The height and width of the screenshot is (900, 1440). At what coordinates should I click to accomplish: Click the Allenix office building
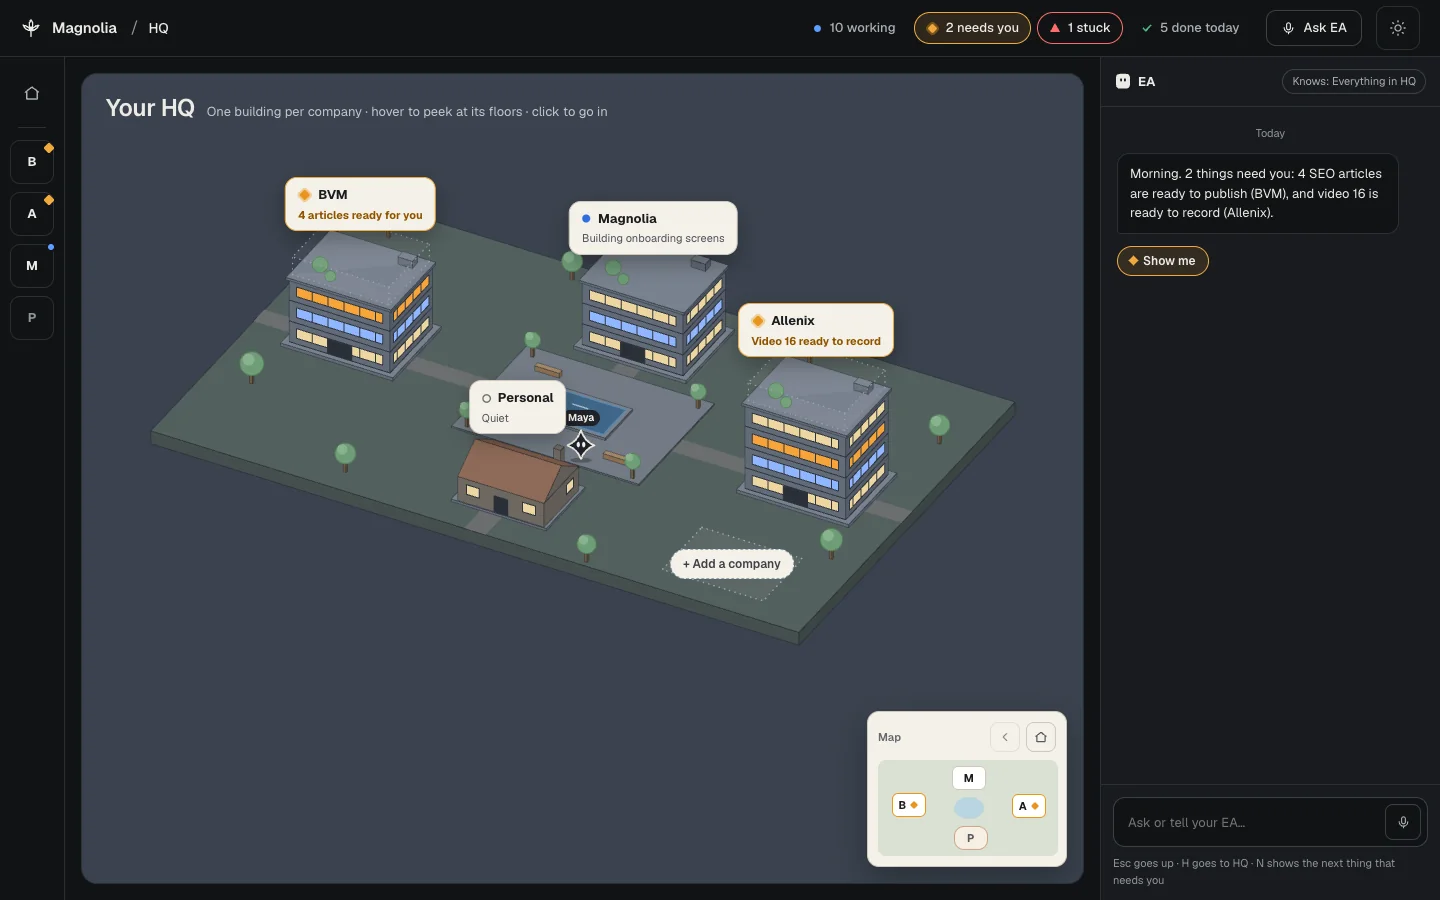(x=816, y=442)
